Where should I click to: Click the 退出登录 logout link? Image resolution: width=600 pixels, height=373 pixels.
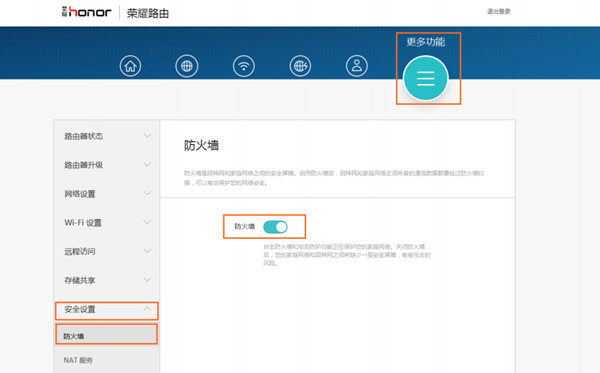498,11
